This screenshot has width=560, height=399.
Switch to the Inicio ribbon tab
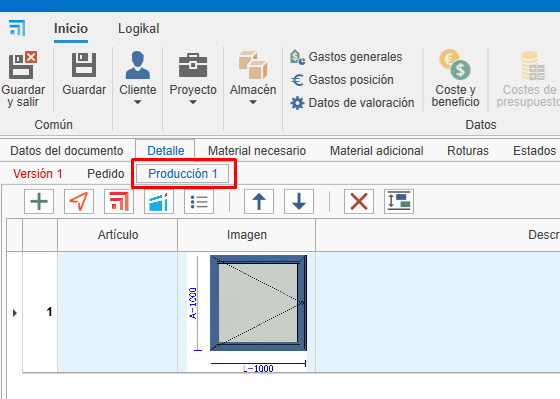click(71, 29)
